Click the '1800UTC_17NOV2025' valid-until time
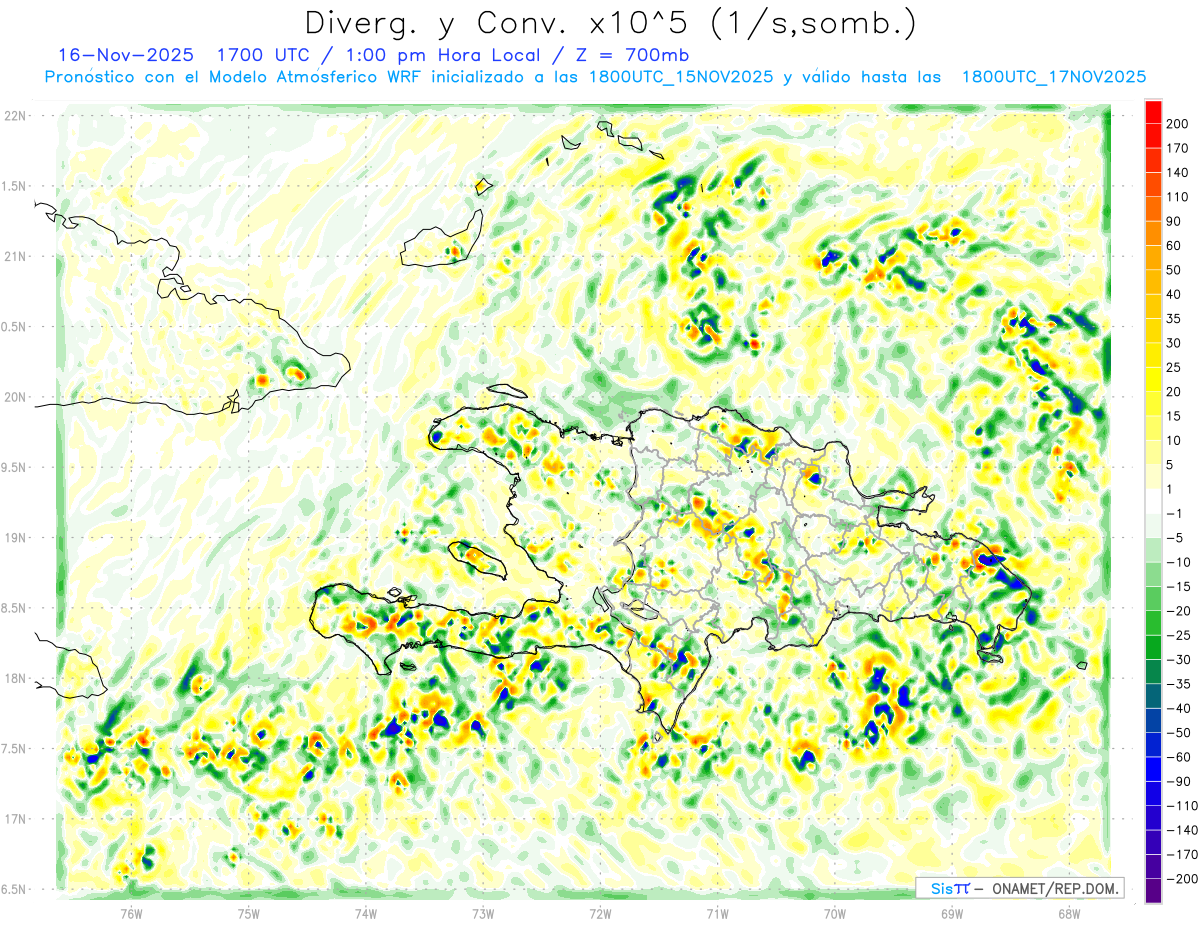 (1053, 77)
